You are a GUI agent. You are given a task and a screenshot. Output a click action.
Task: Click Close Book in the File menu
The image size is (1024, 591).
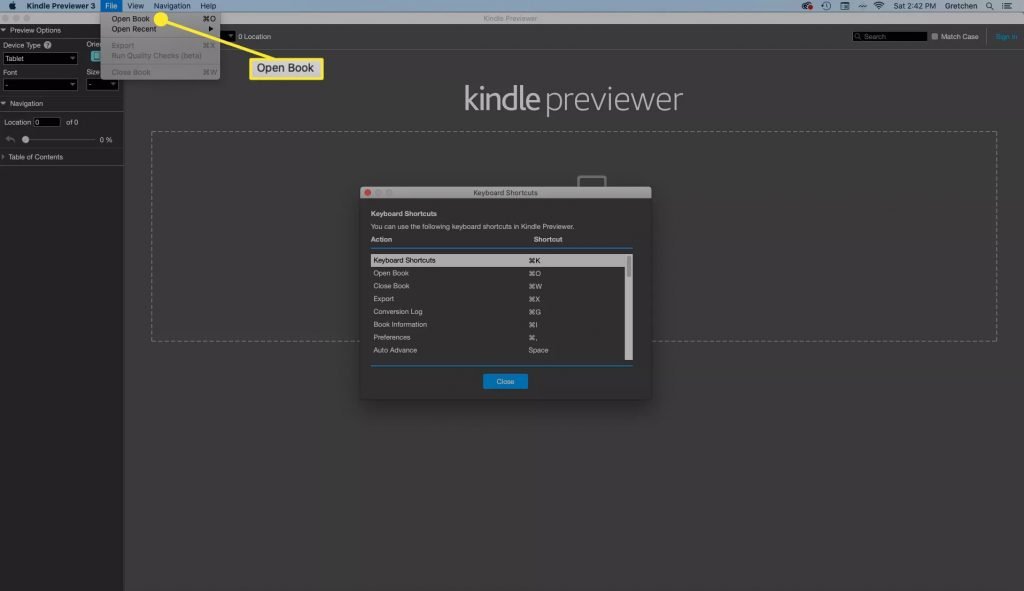tap(162, 72)
